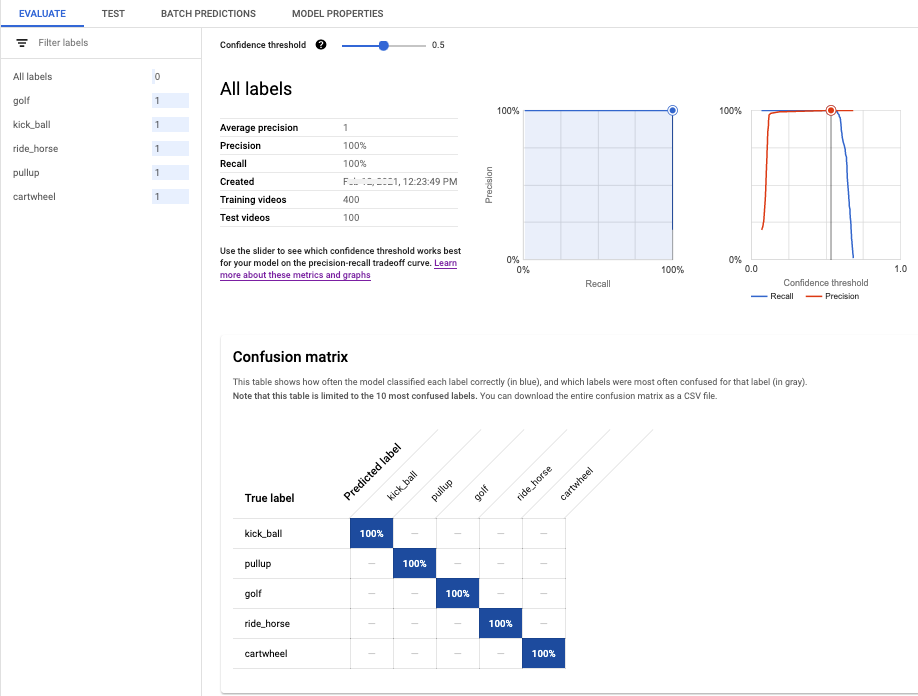
Task: Open the Confidence threshold help icon
Action: [x=321, y=44]
